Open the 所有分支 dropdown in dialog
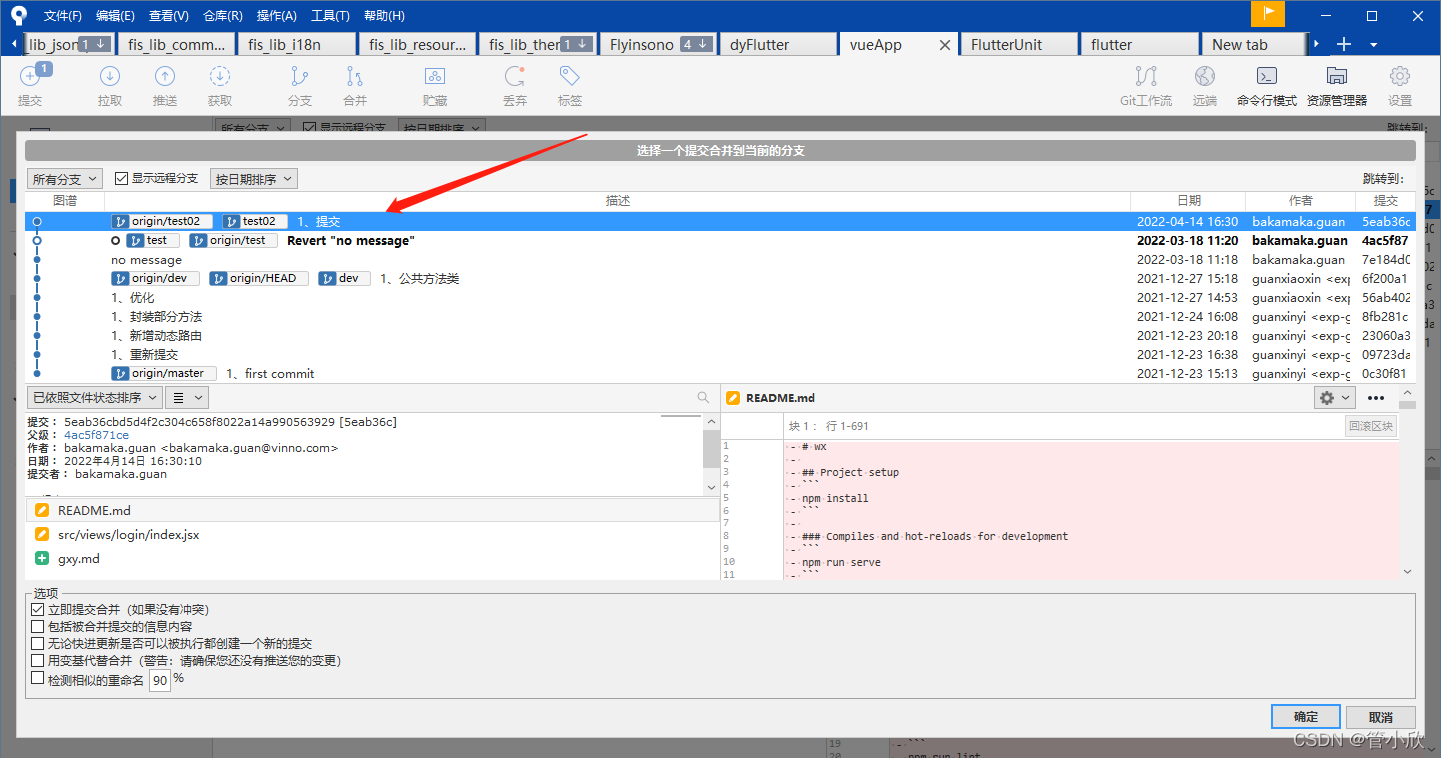The height and width of the screenshot is (759, 1441). coord(65,178)
